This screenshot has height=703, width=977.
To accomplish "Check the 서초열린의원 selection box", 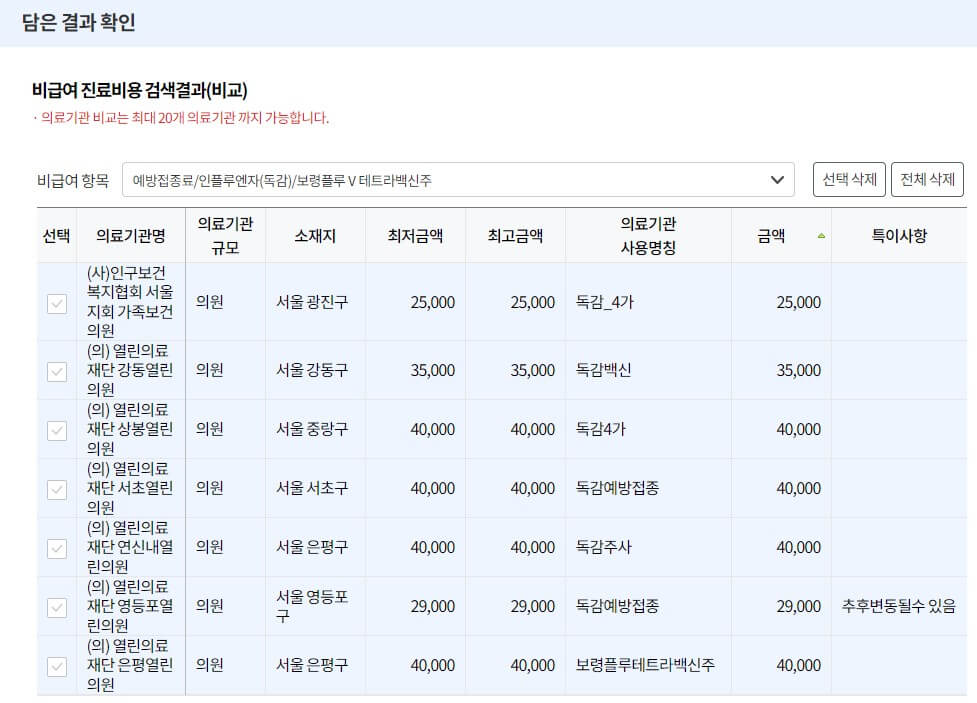I will click(x=55, y=488).
